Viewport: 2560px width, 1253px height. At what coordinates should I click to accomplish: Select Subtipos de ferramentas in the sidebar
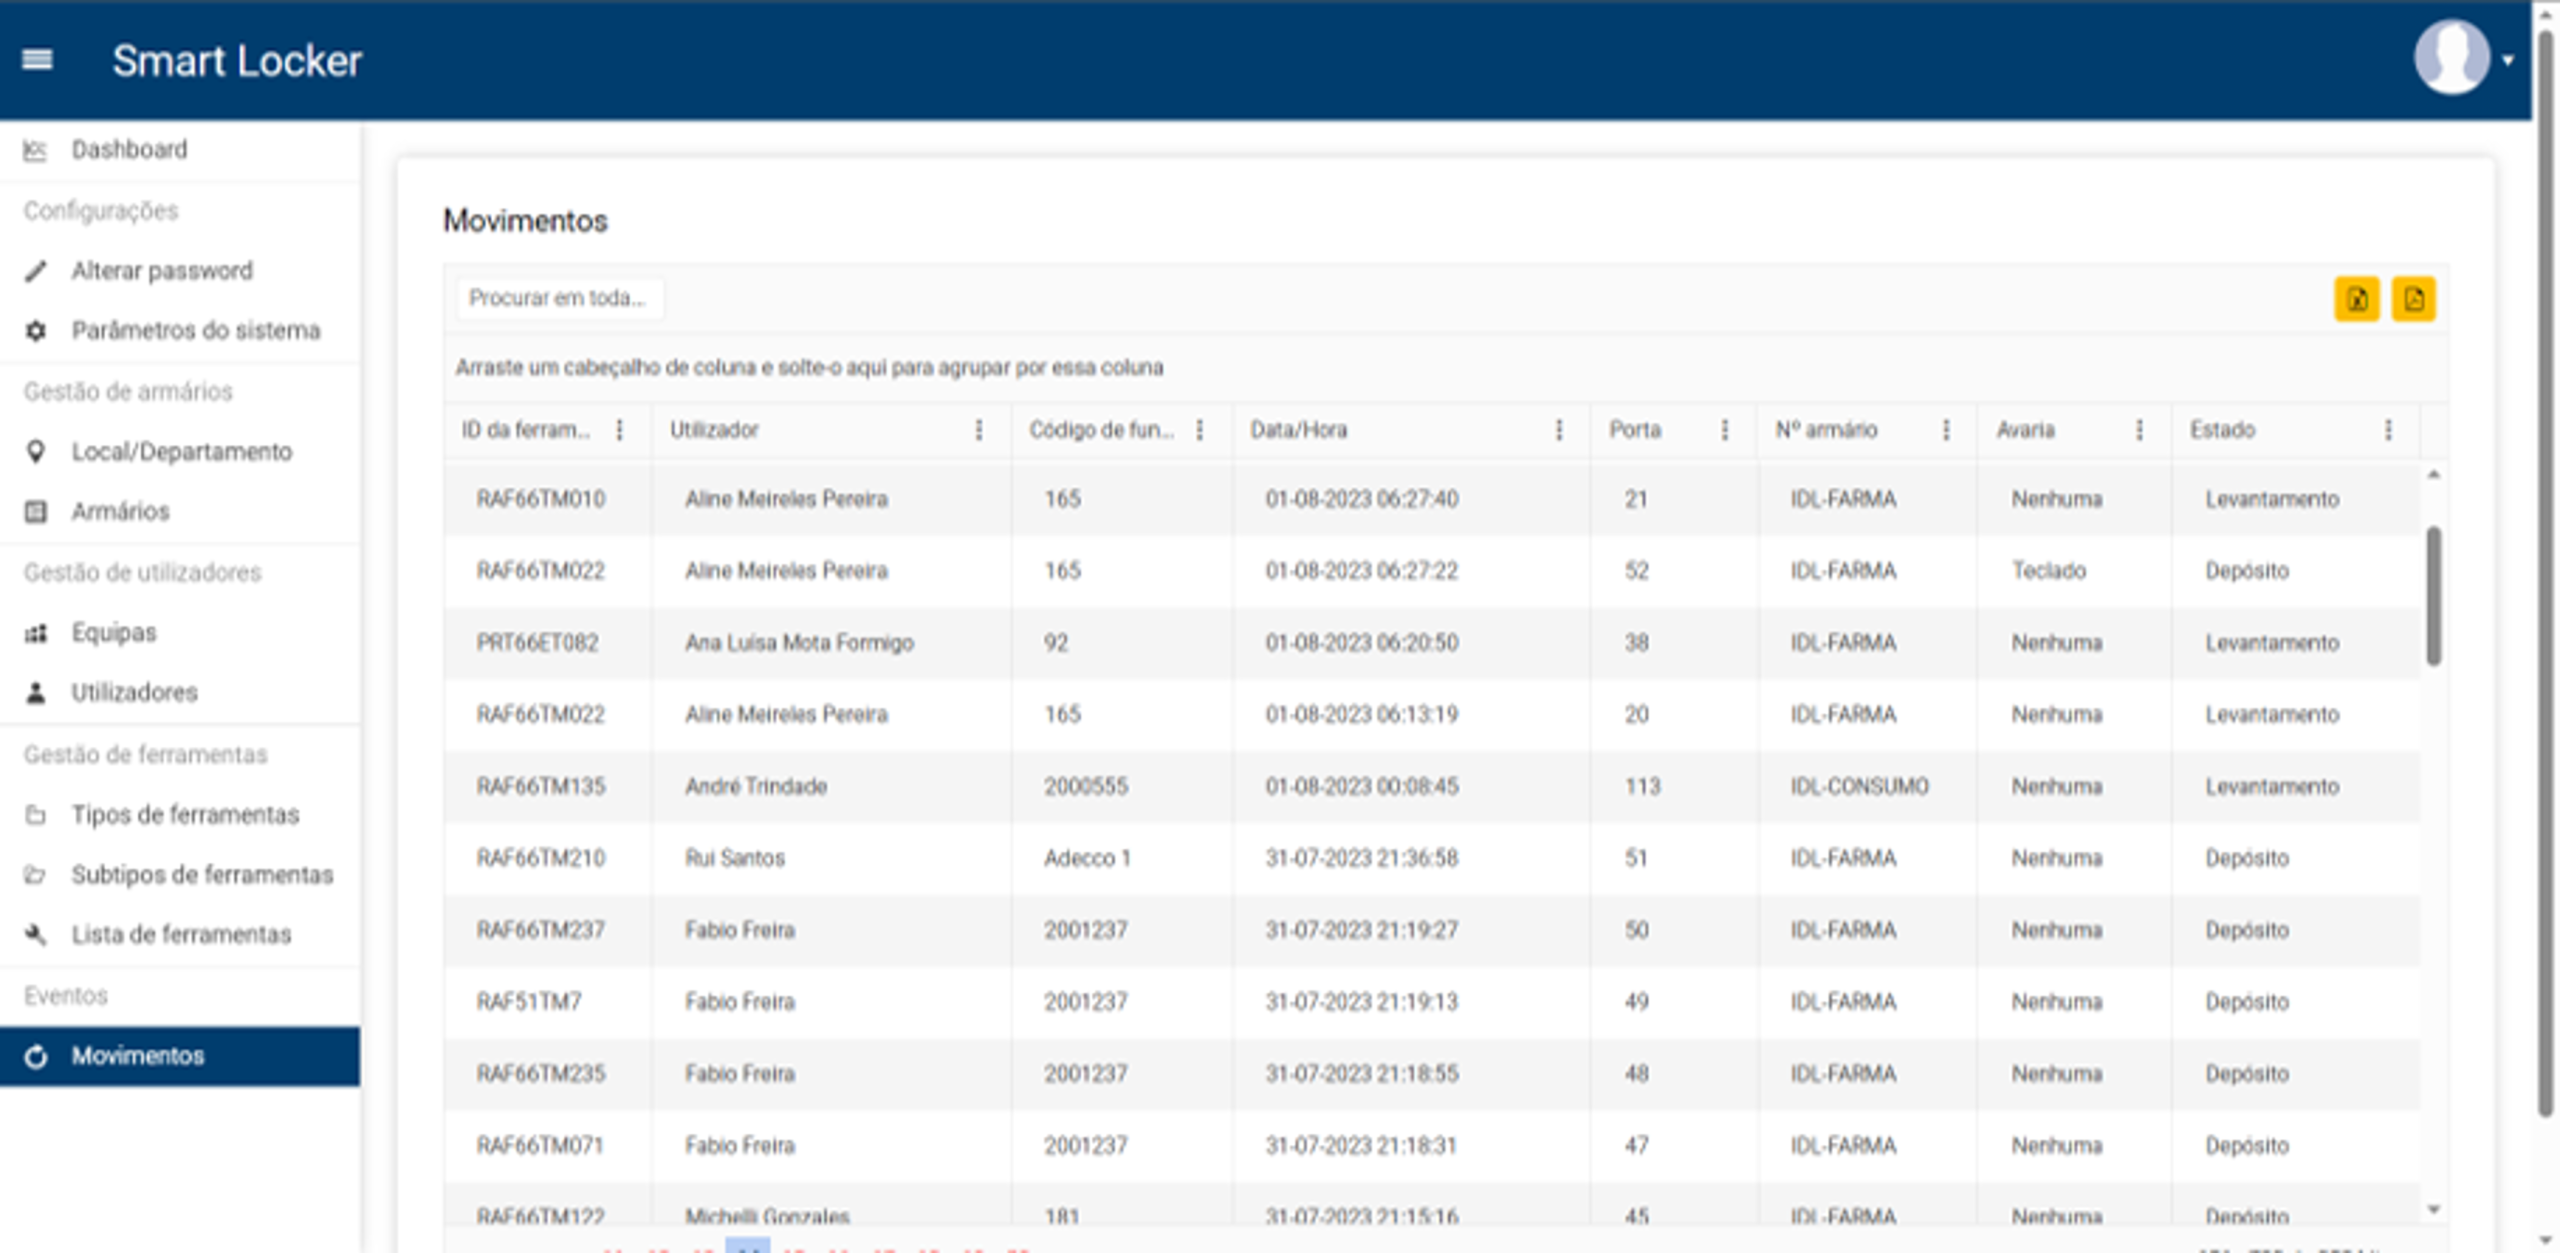pos(202,874)
